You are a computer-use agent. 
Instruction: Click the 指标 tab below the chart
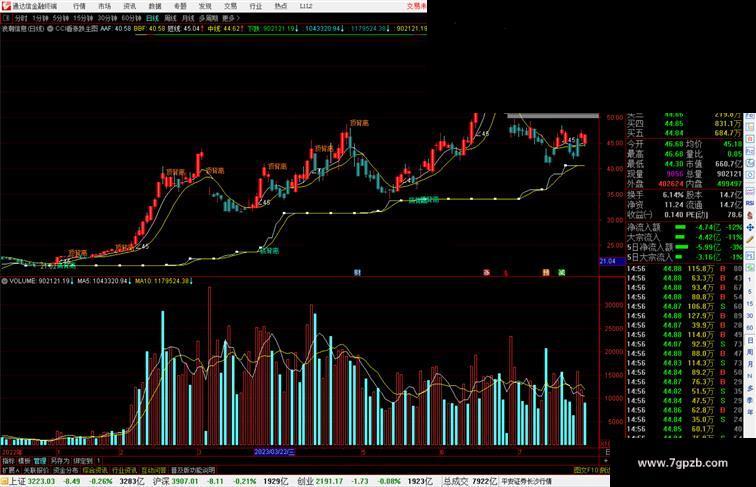click(x=8, y=461)
